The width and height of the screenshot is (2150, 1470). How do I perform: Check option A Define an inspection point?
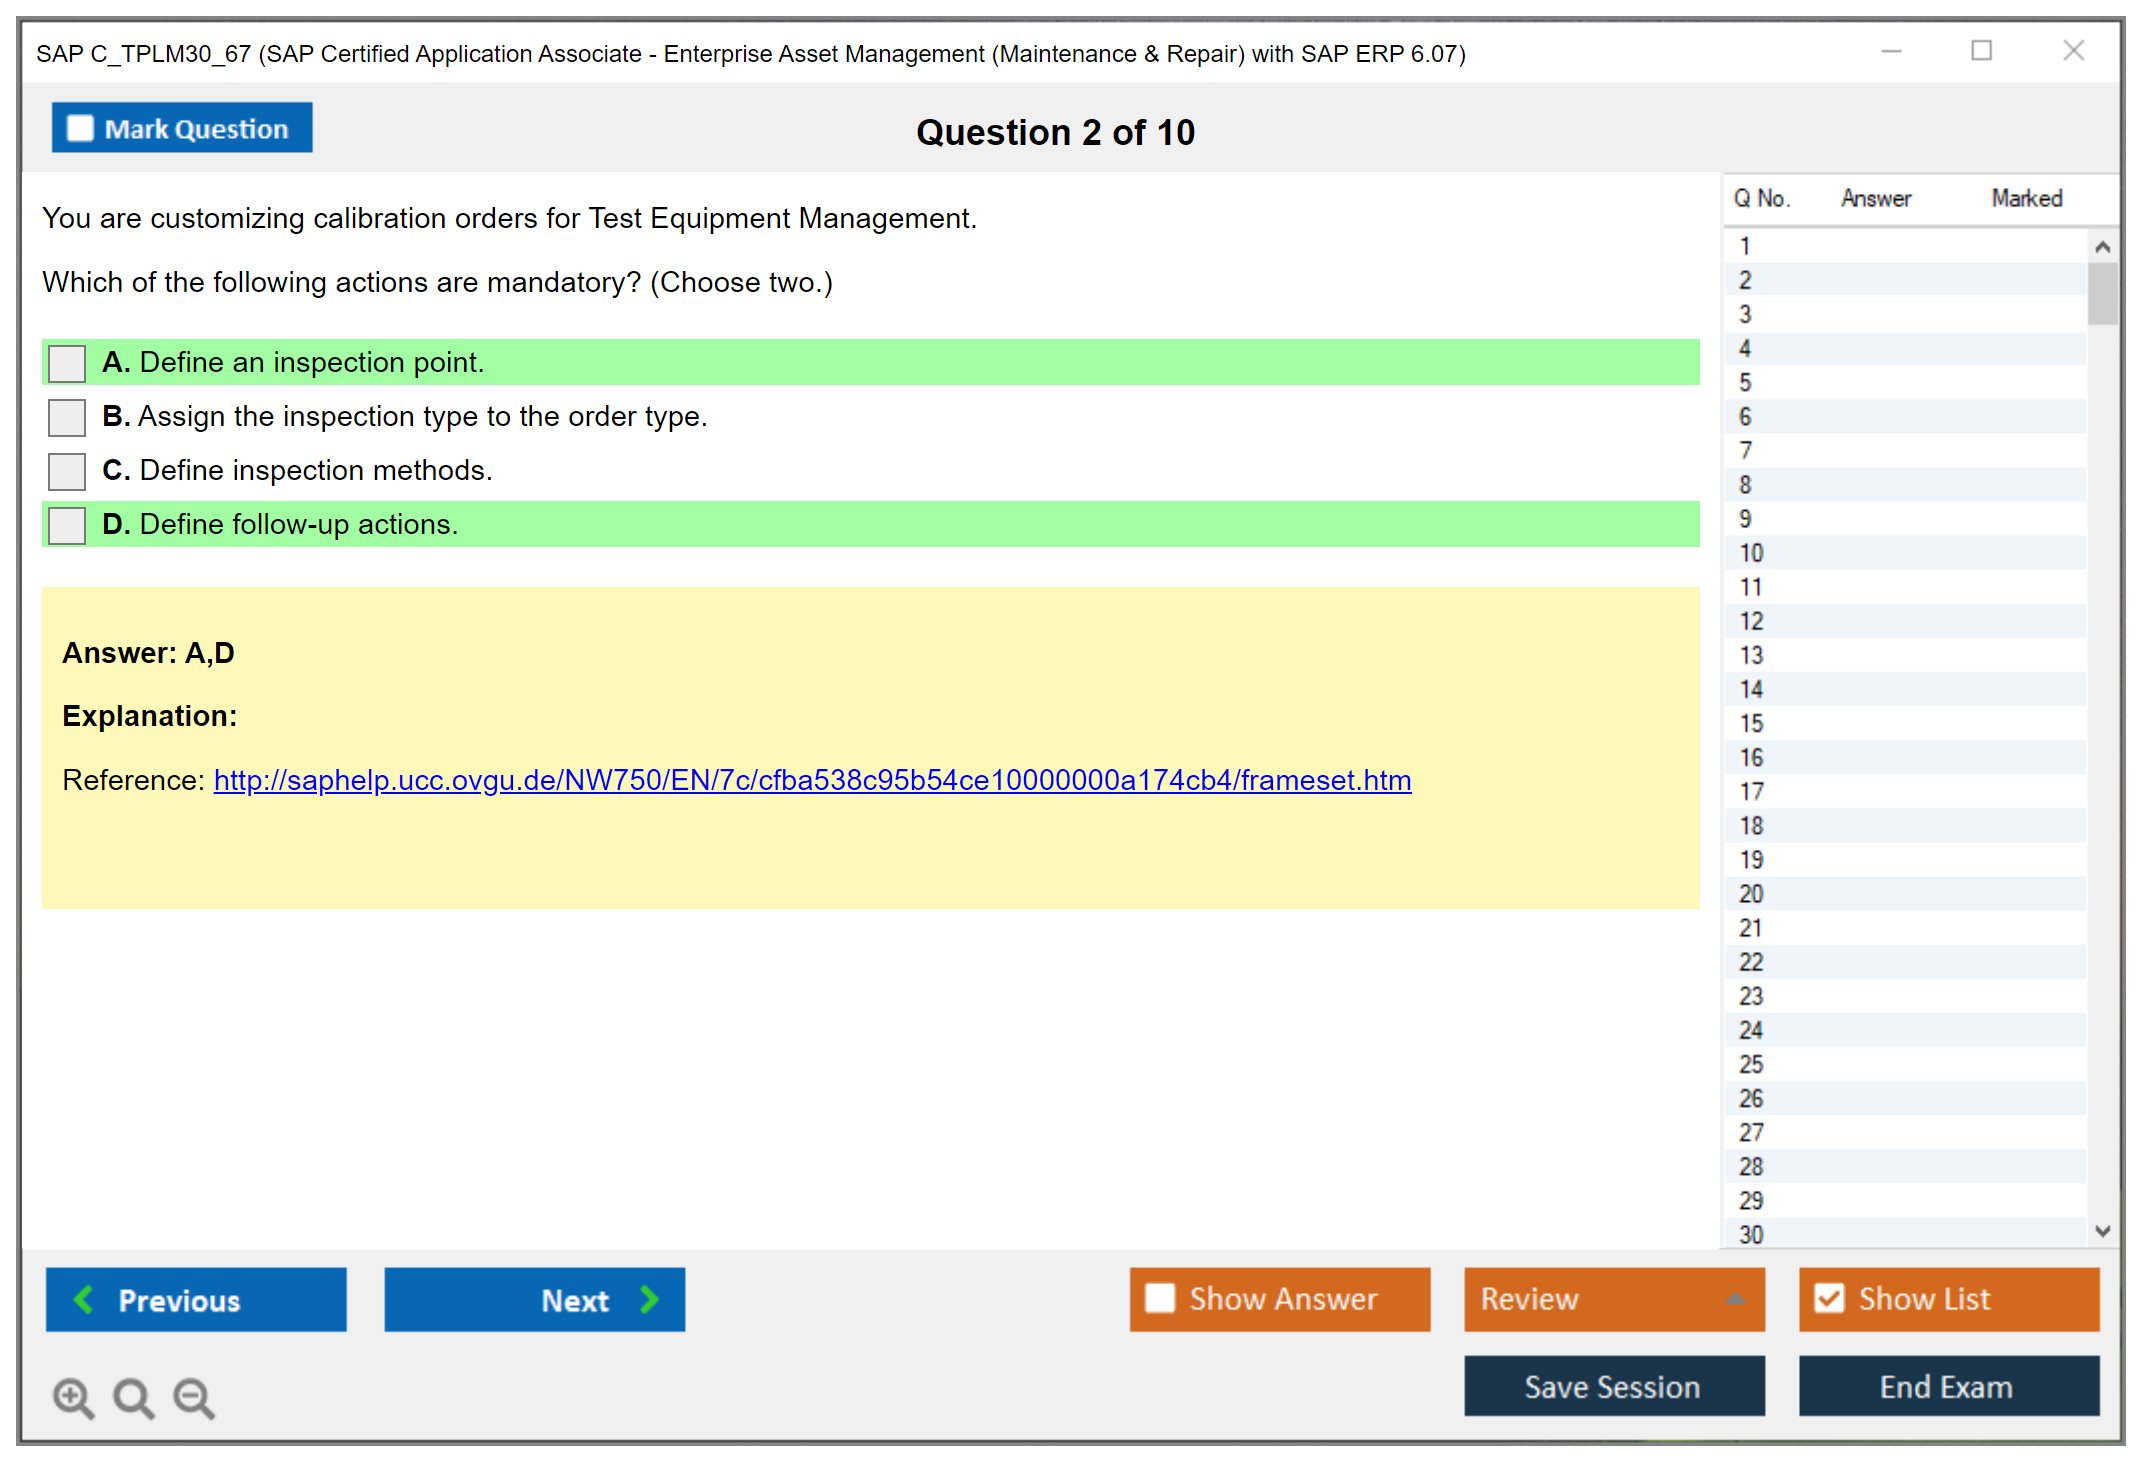pyautogui.click(x=67, y=363)
